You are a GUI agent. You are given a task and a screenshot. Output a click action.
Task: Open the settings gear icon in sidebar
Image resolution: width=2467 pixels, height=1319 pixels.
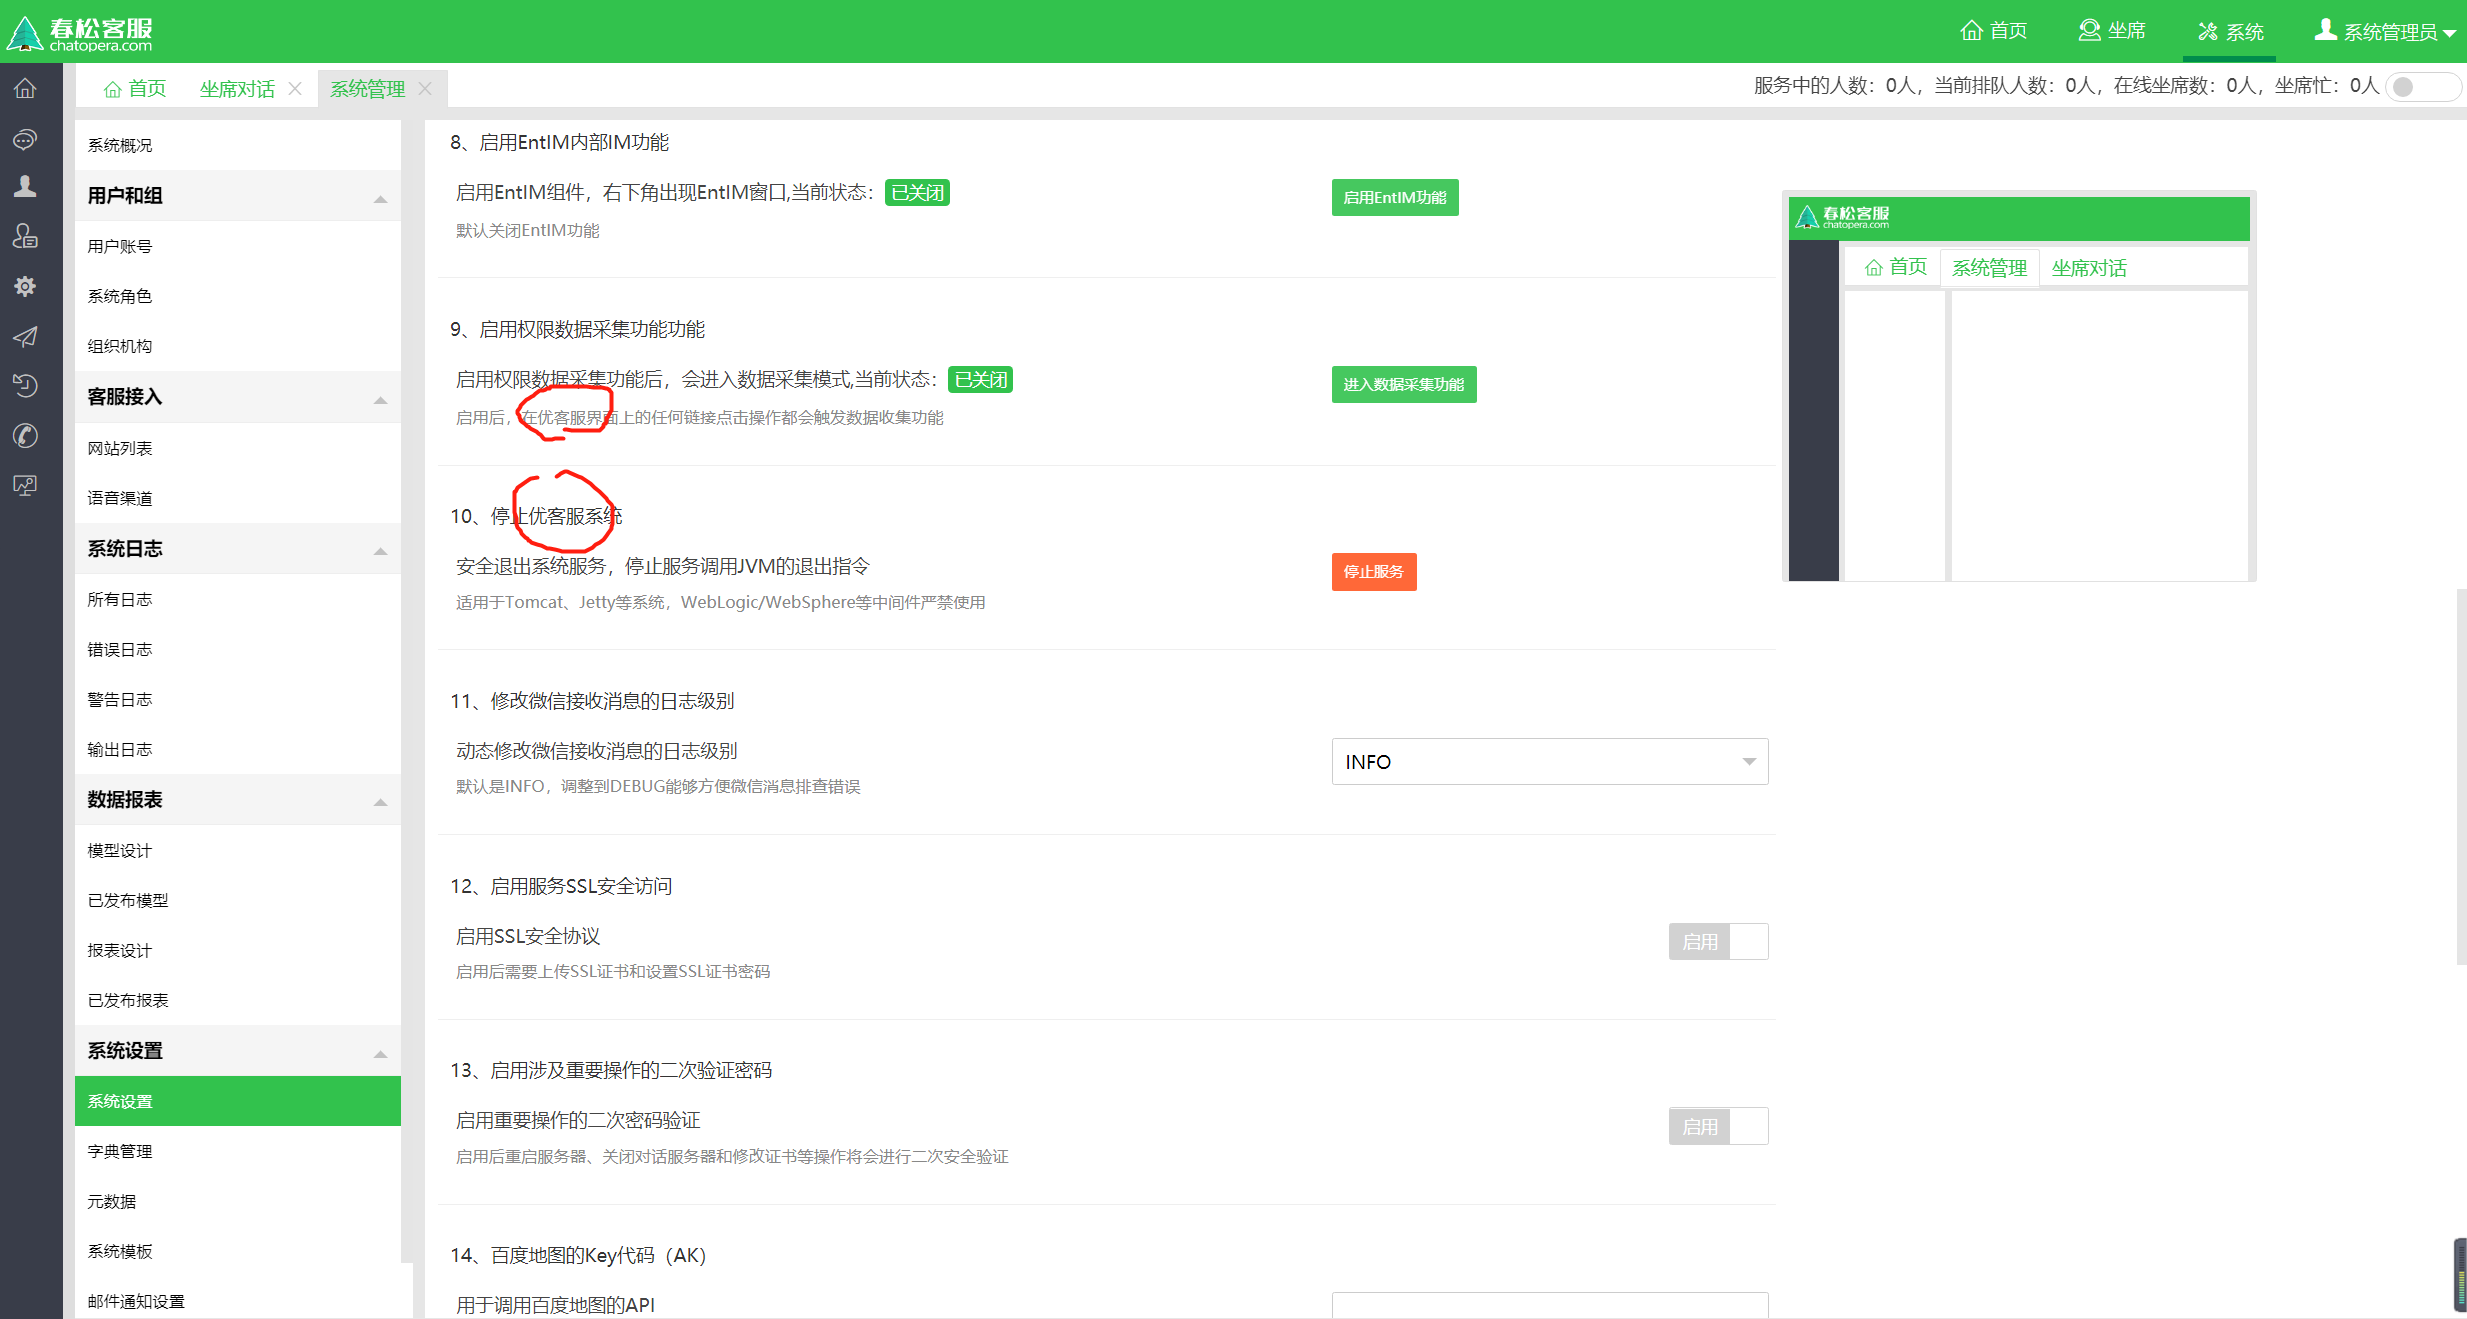(25, 286)
